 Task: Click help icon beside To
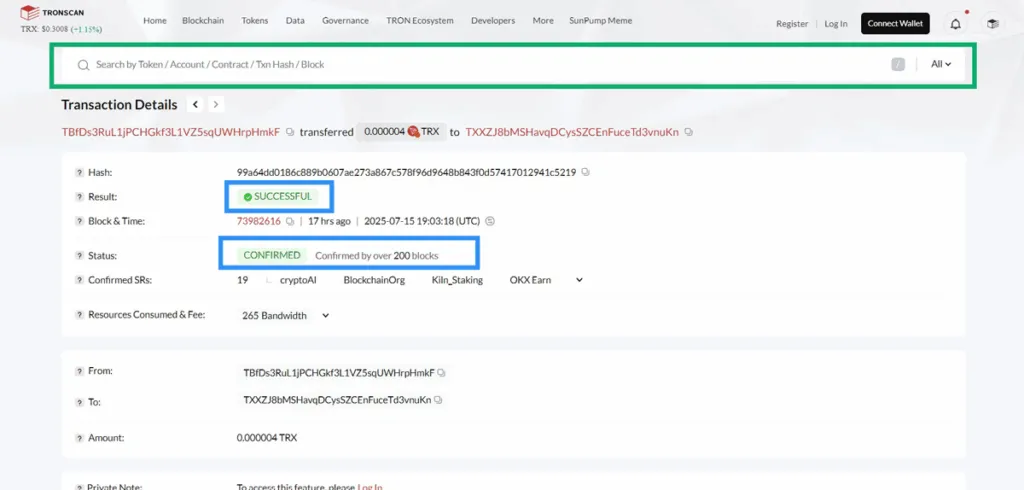click(x=80, y=402)
